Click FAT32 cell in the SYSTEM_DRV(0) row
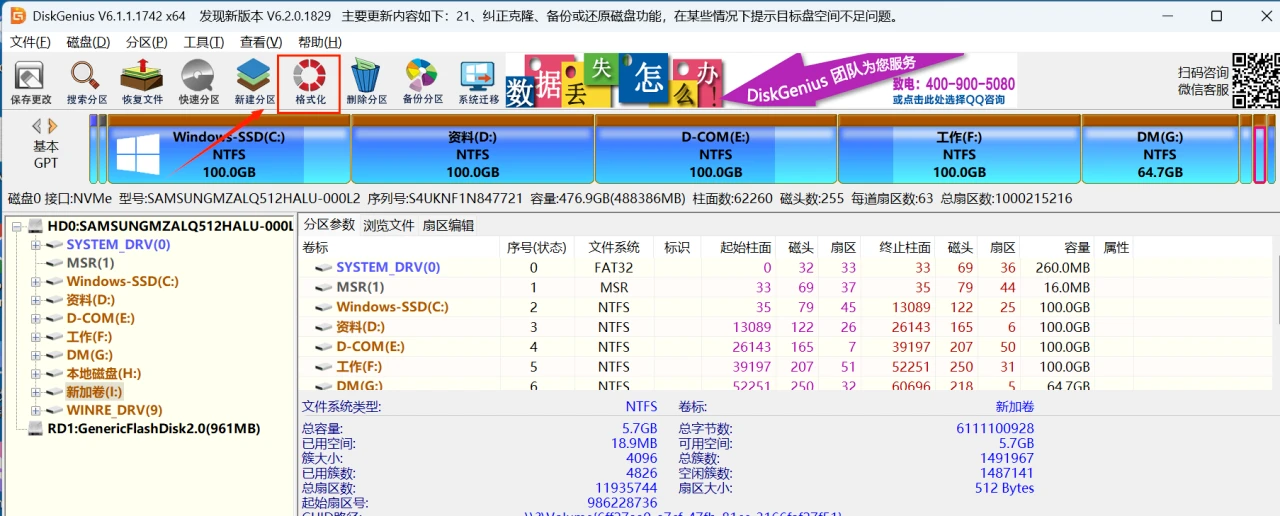 (613, 268)
